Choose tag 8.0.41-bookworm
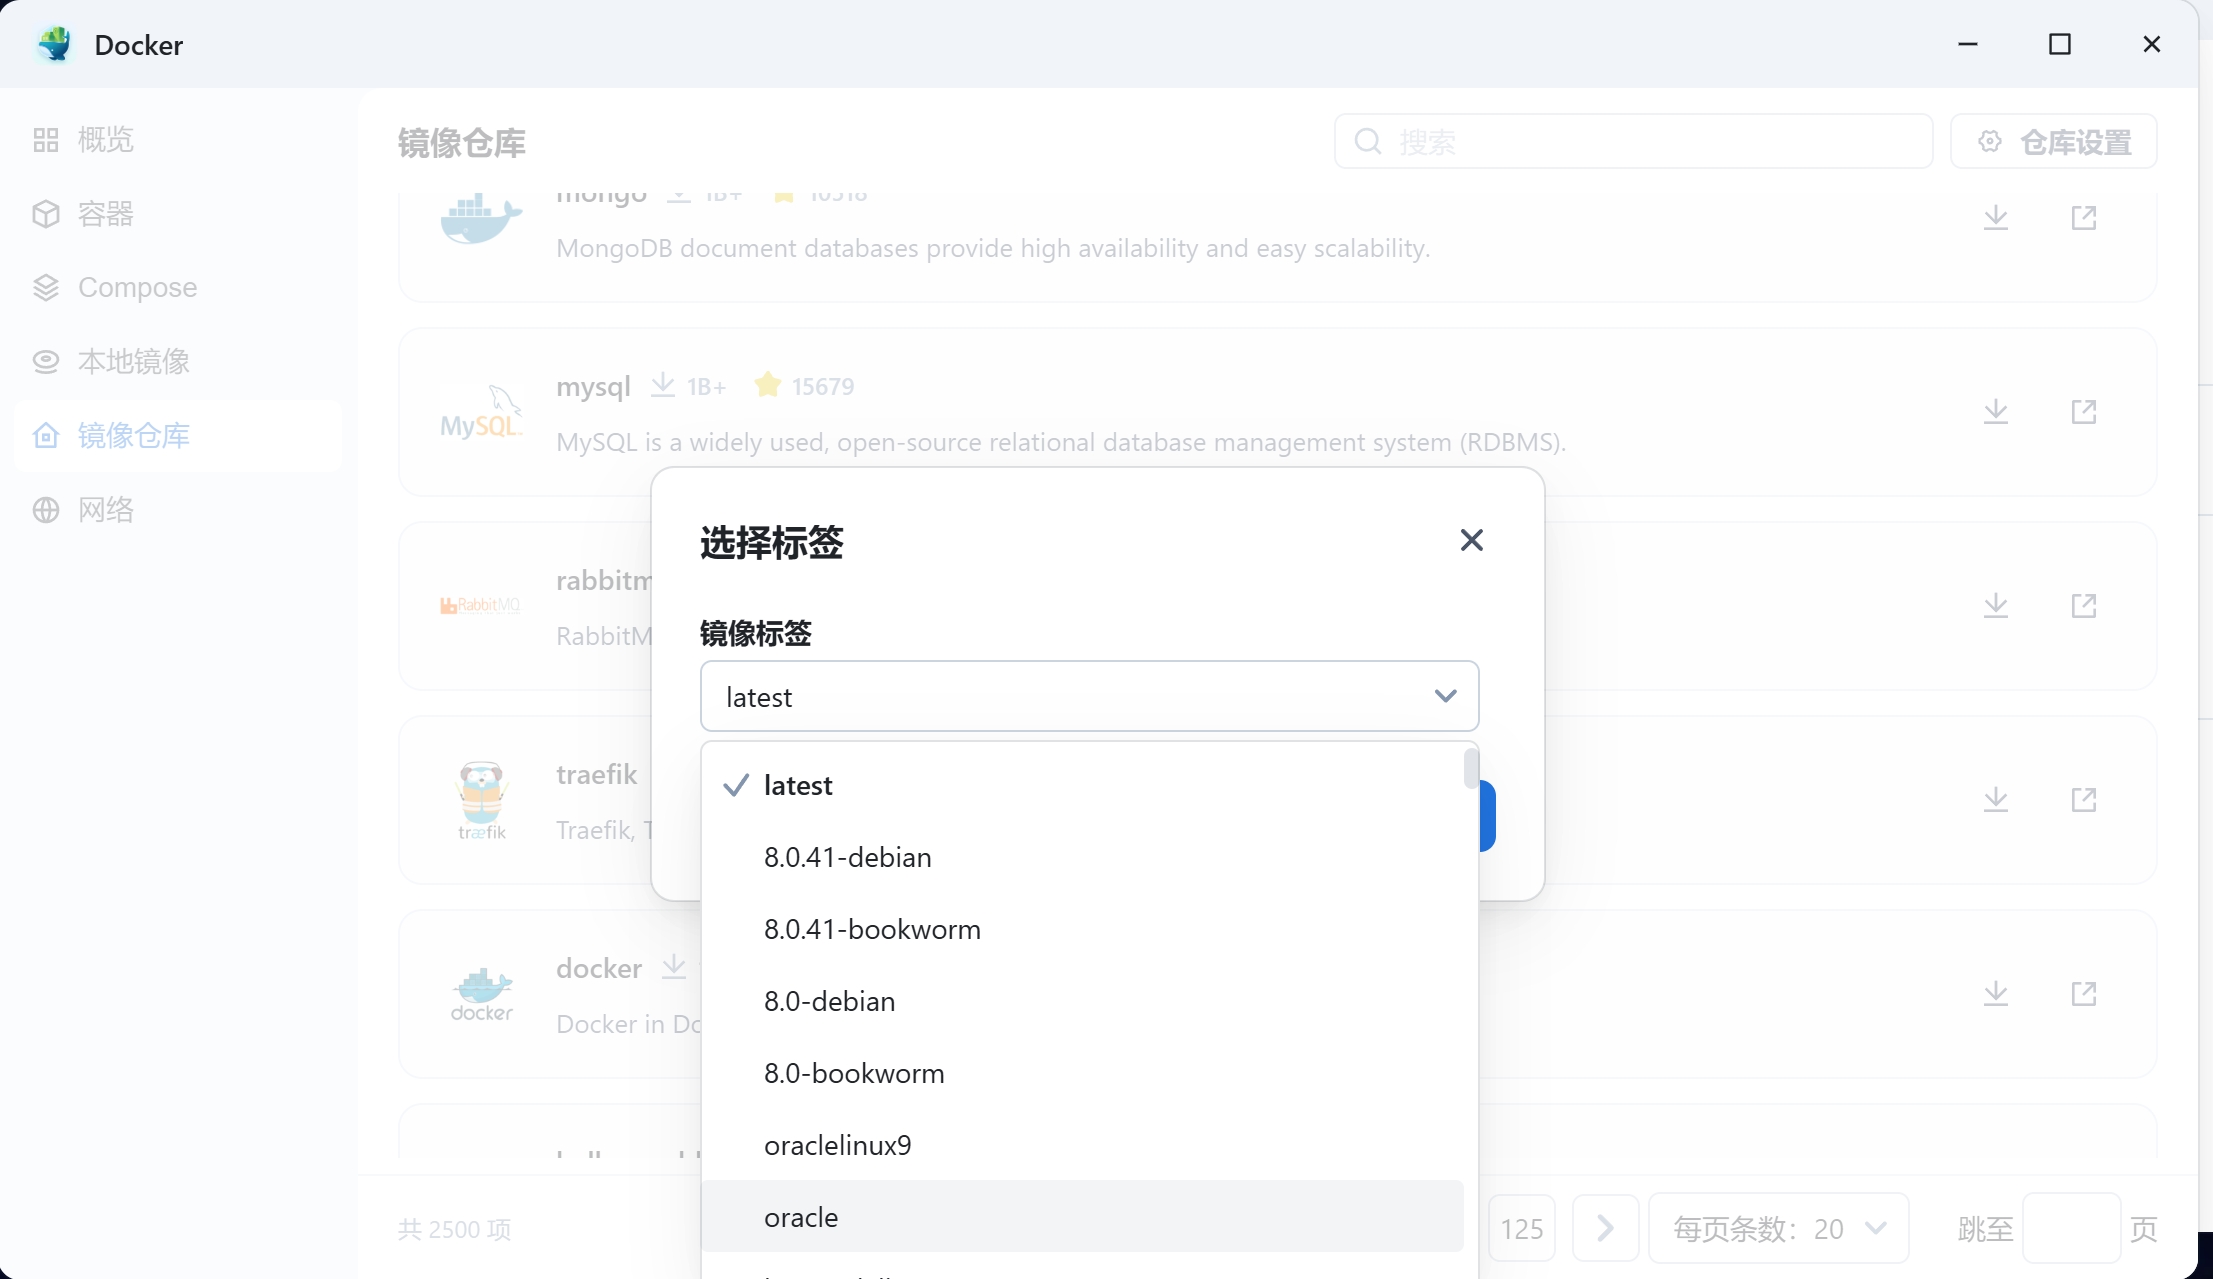The height and width of the screenshot is (1279, 2213). tap(1082, 929)
